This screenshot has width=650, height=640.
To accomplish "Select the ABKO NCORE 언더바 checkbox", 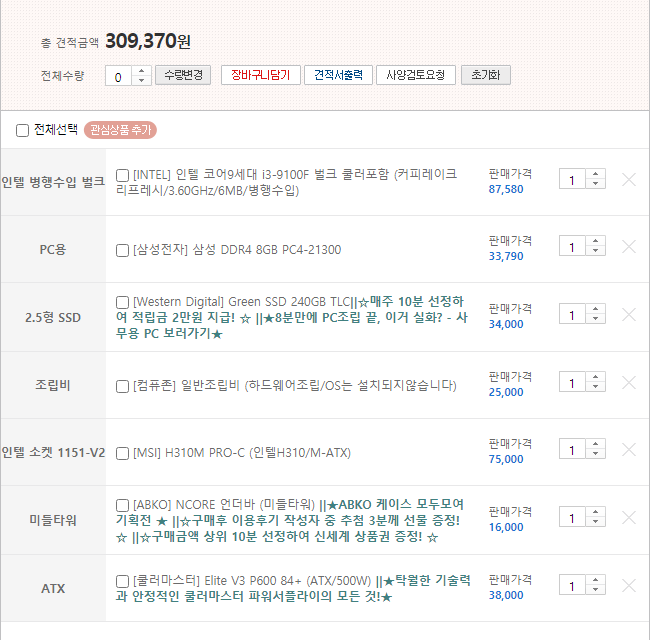I will click(122, 505).
